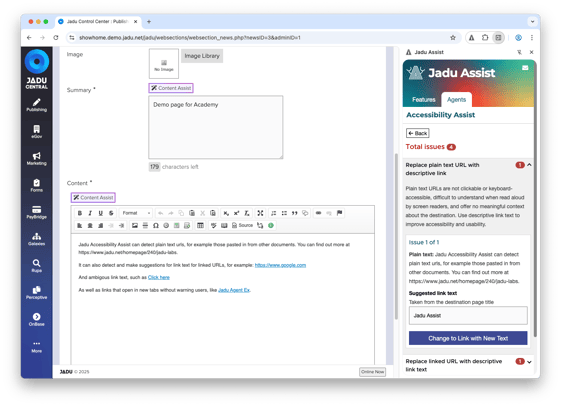Screen dimensions: 561x406
Task: Open the Marketing section in the sidebar
Action: [x=36, y=159]
